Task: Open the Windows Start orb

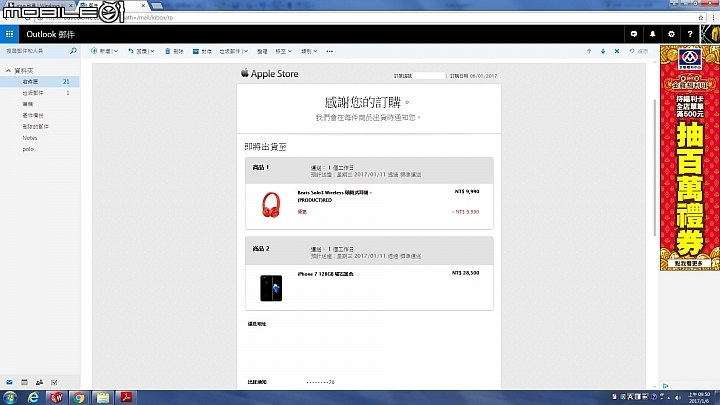Action: point(10,397)
